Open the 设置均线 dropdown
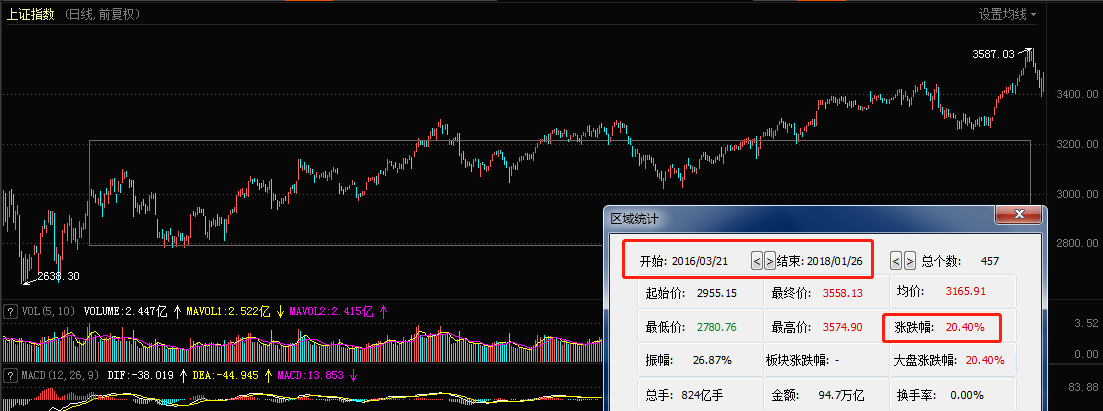1103x411 pixels. pyautogui.click(x=1007, y=14)
